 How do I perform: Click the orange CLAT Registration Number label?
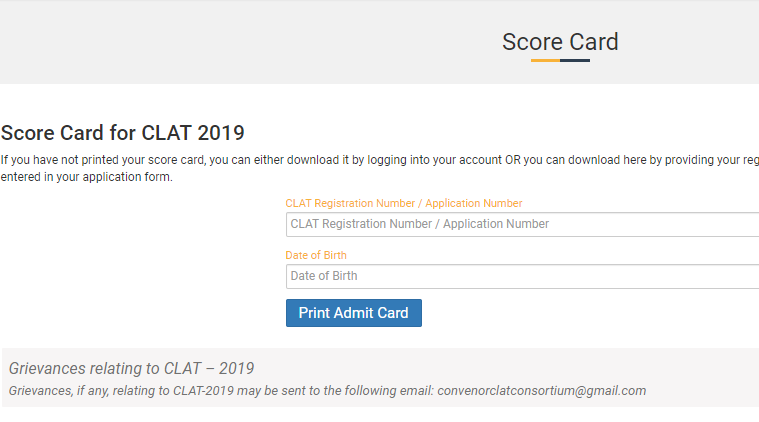pos(403,203)
